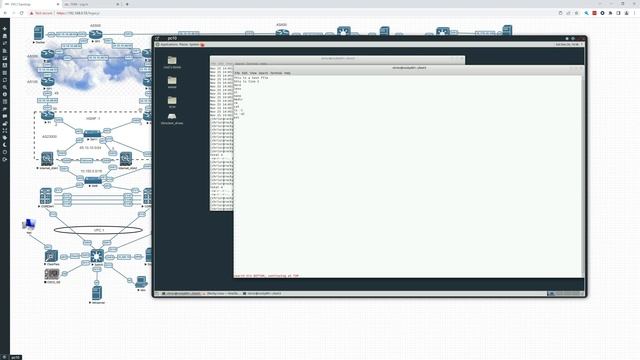The width and height of the screenshot is (640, 360).
Task: Open Applications menu in pc10 desktop panel
Action: 169,44
